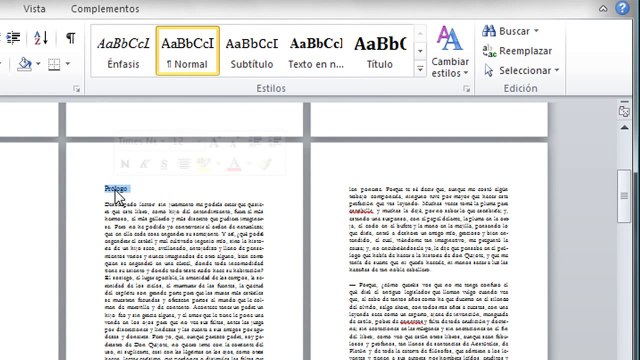640x360 pixels.
Task: Toggle the ruler view button
Action: (624, 111)
